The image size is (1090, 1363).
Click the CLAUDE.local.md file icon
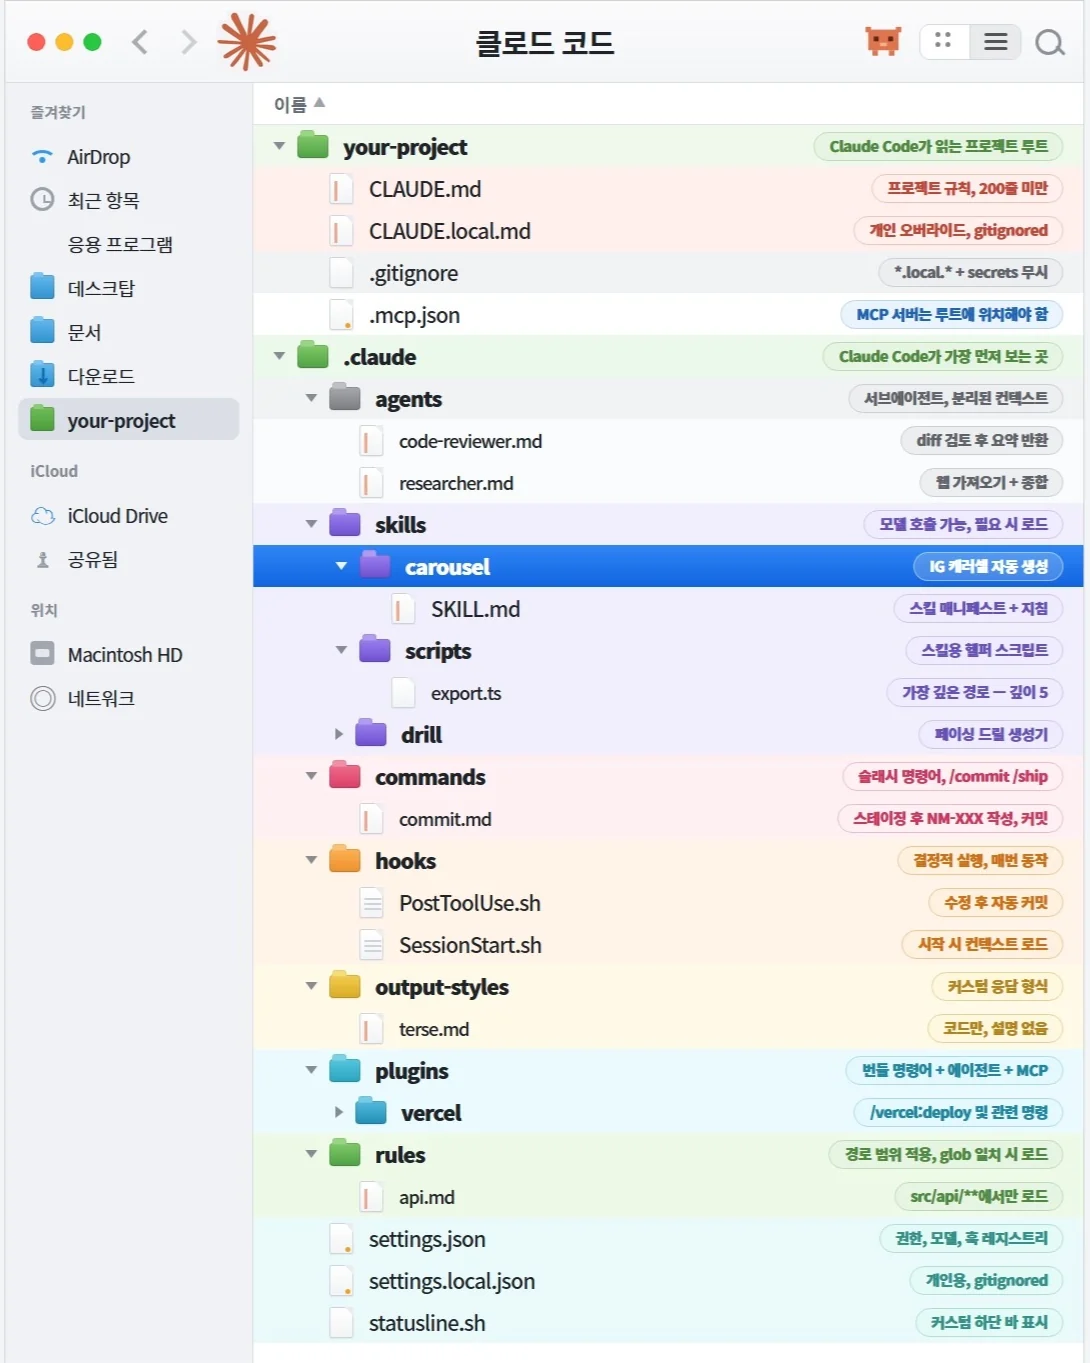click(x=341, y=231)
